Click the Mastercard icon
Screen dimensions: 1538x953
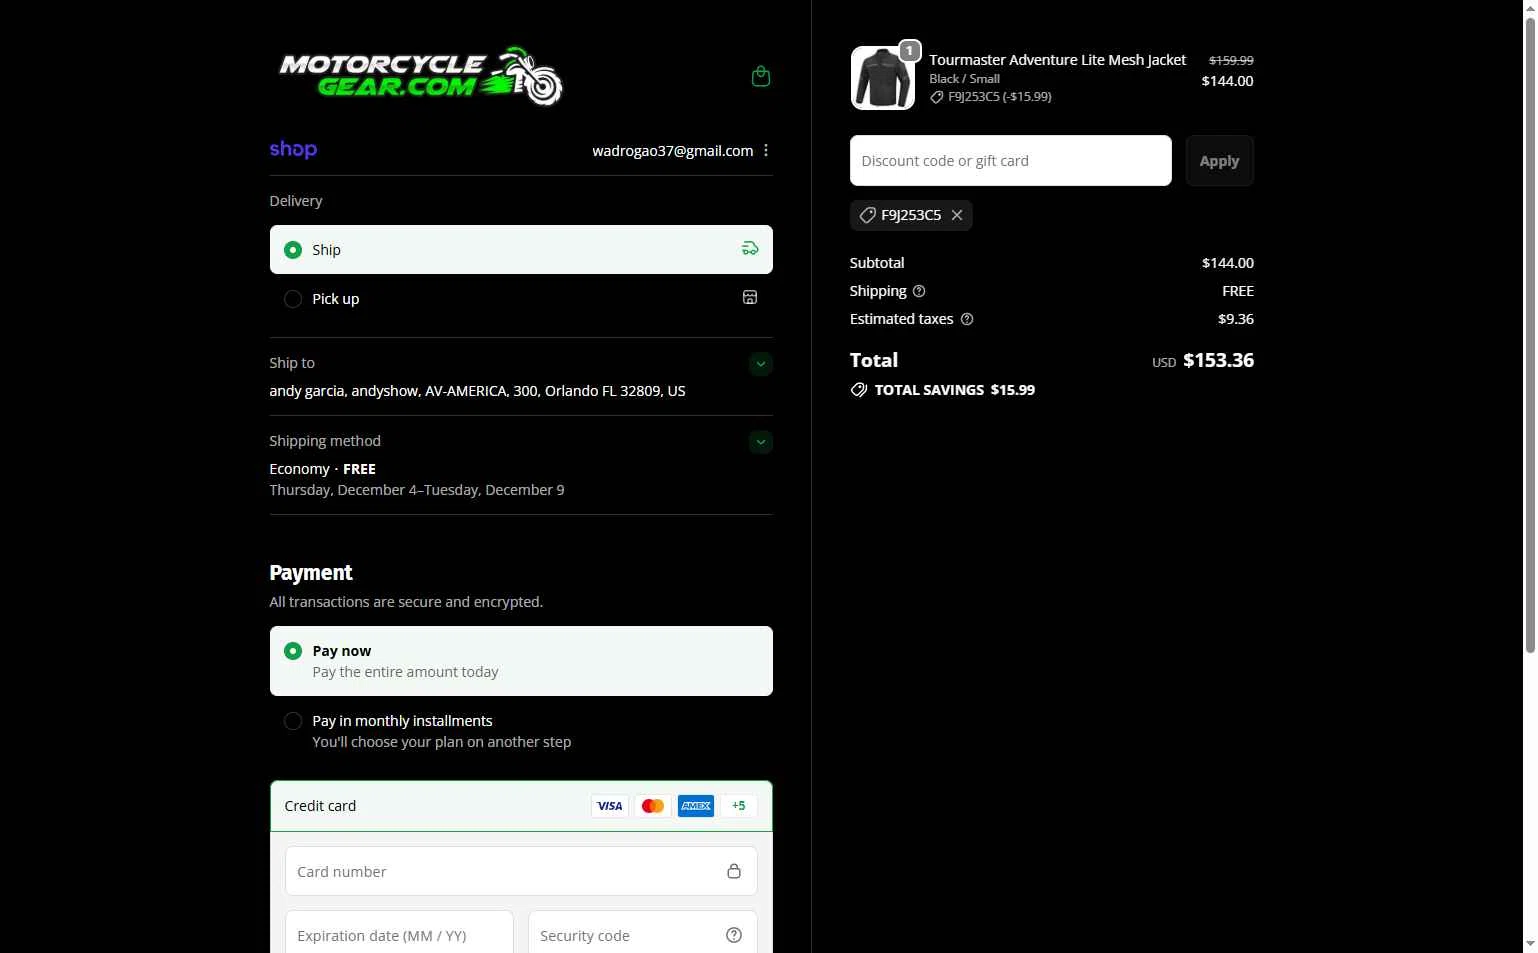click(653, 806)
